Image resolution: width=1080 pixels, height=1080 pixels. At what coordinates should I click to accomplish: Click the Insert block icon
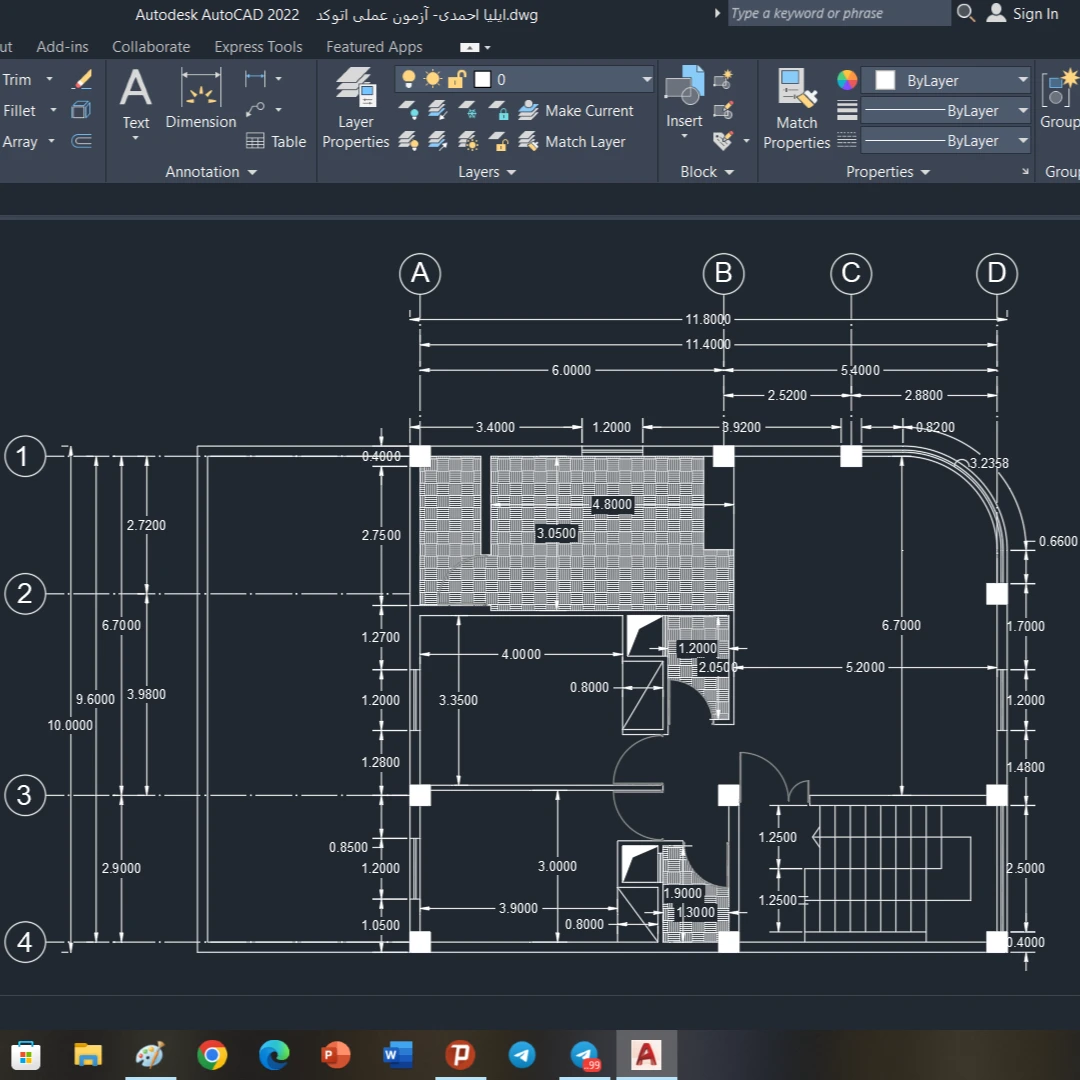pyautogui.click(x=685, y=98)
